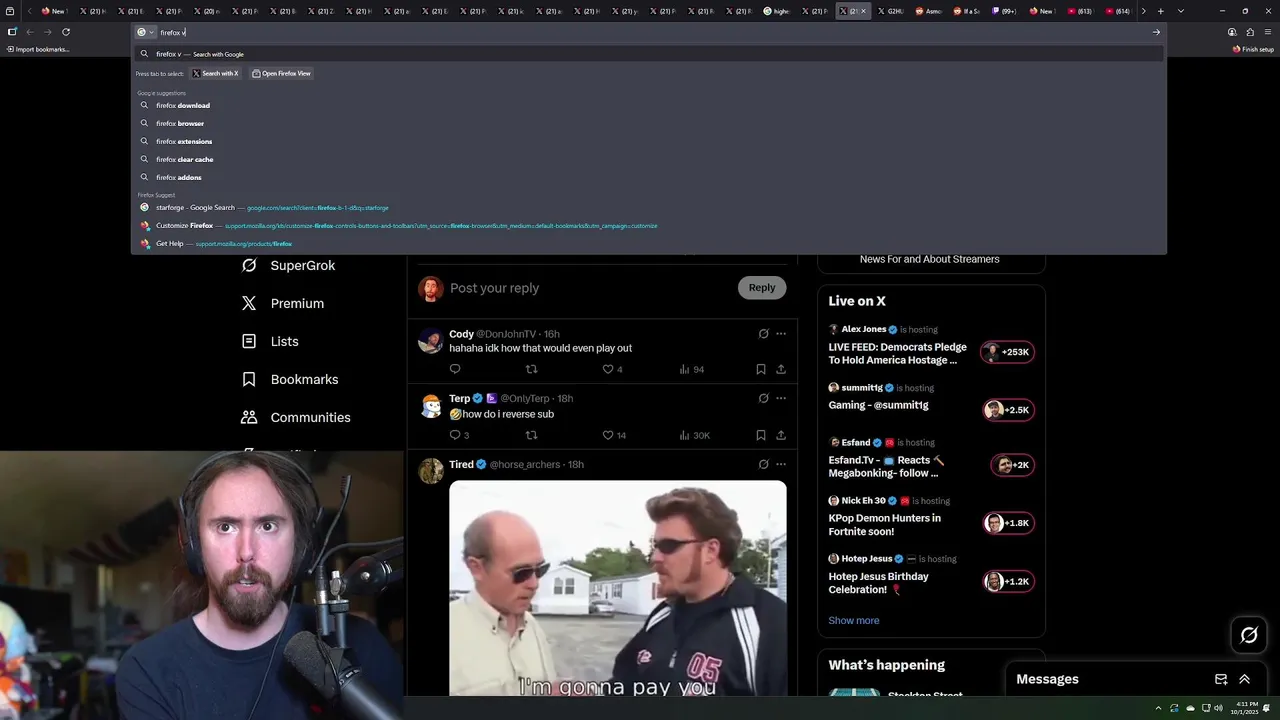List all tabs dropdown
1280x720 pixels.
1181,11
